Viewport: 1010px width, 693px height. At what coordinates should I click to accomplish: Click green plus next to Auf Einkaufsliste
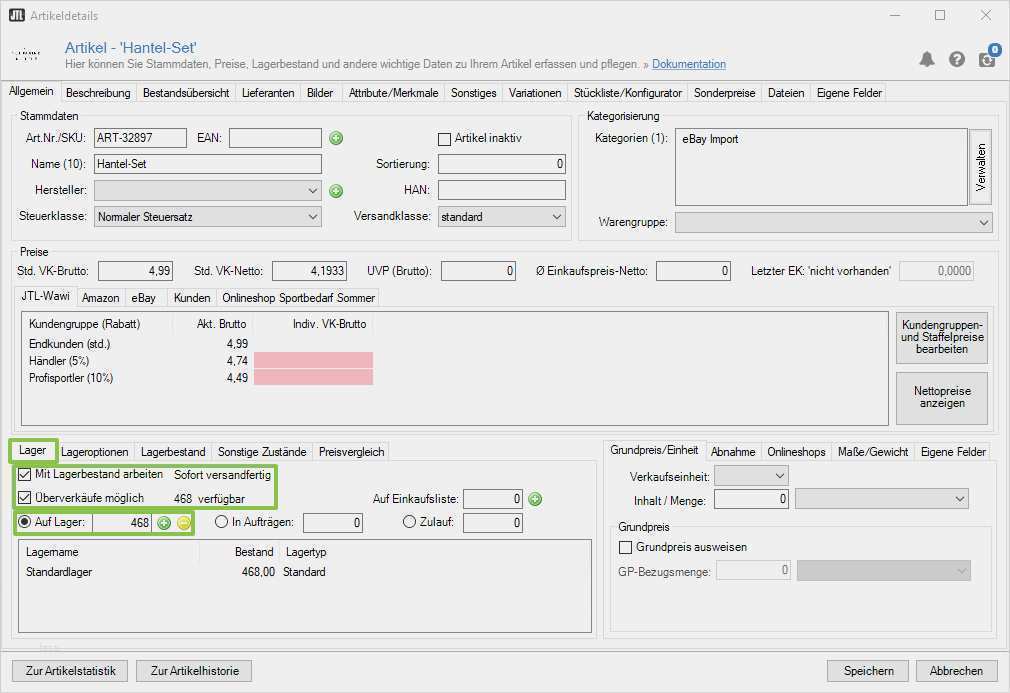tap(535, 498)
